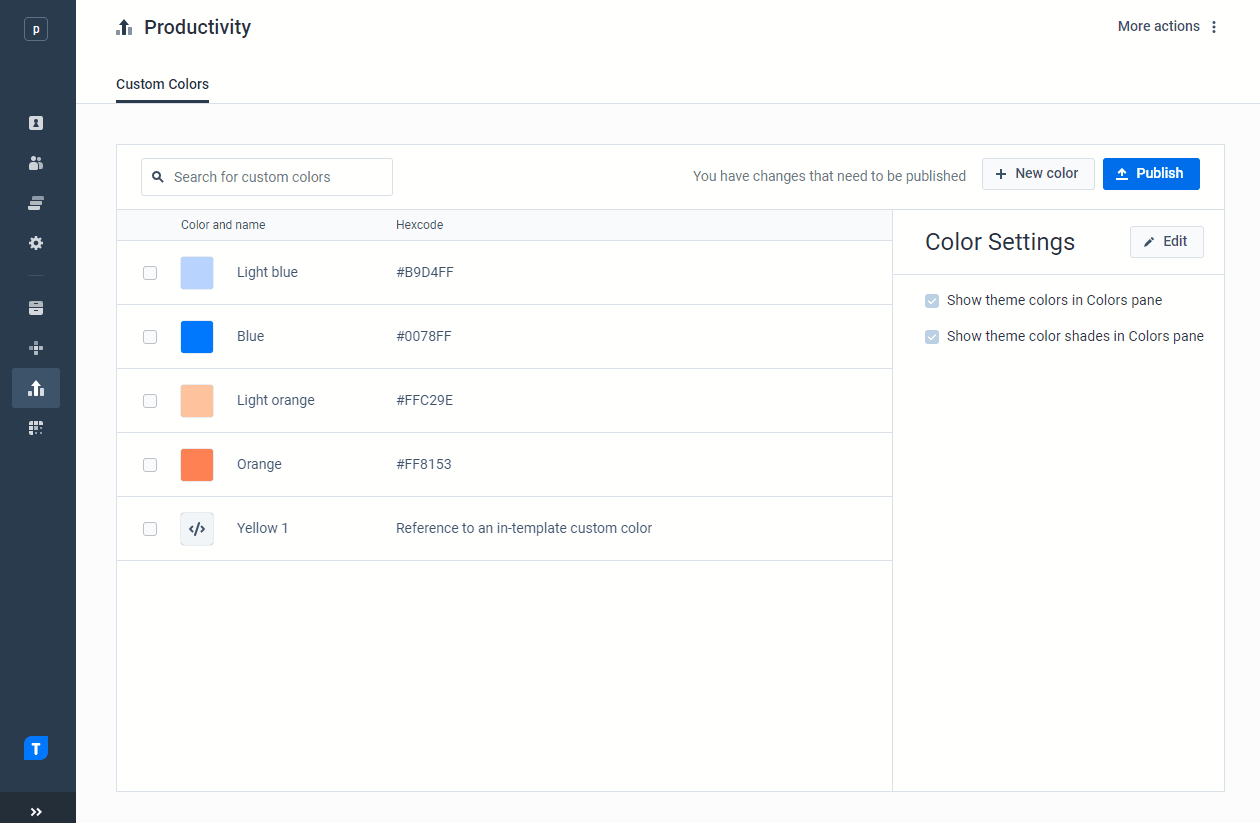1260x823 pixels.
Task: Click the "Productivity" page title
Action: click(x=198, y=28)
